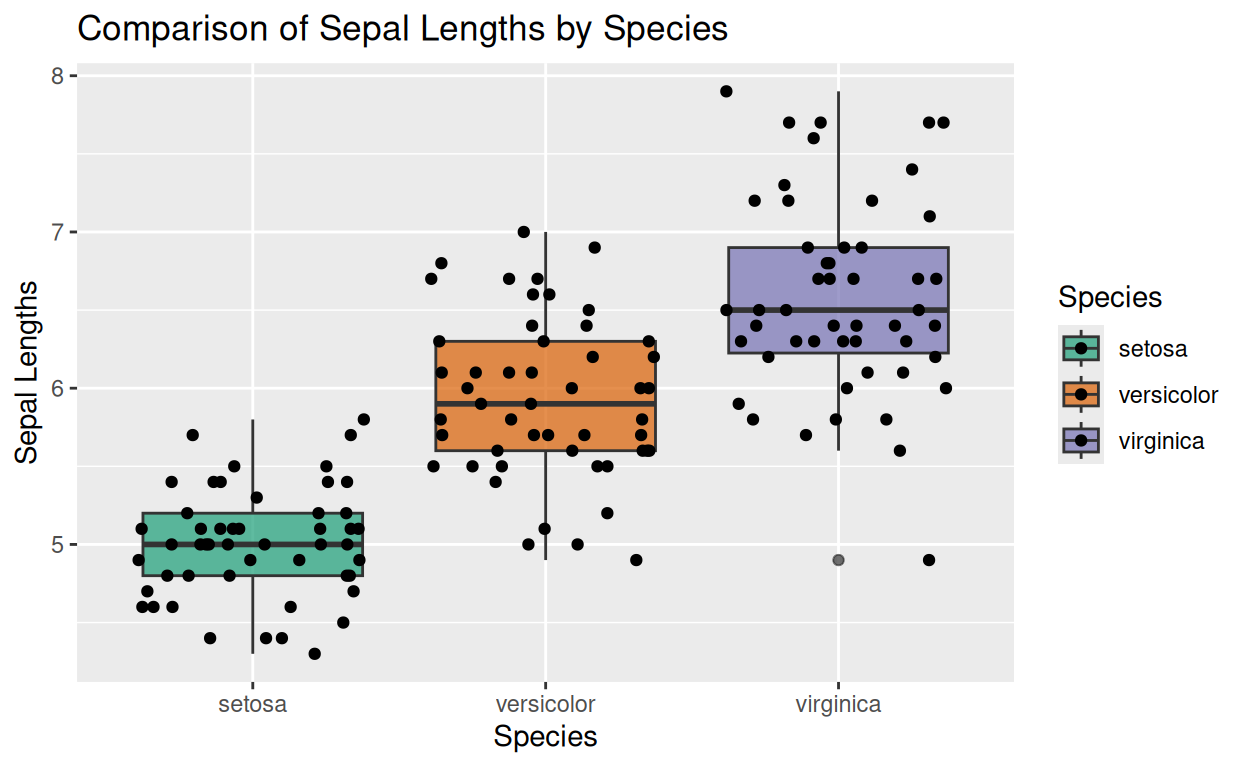Click the Species legend title
1248x768 pixels.
1110,297
